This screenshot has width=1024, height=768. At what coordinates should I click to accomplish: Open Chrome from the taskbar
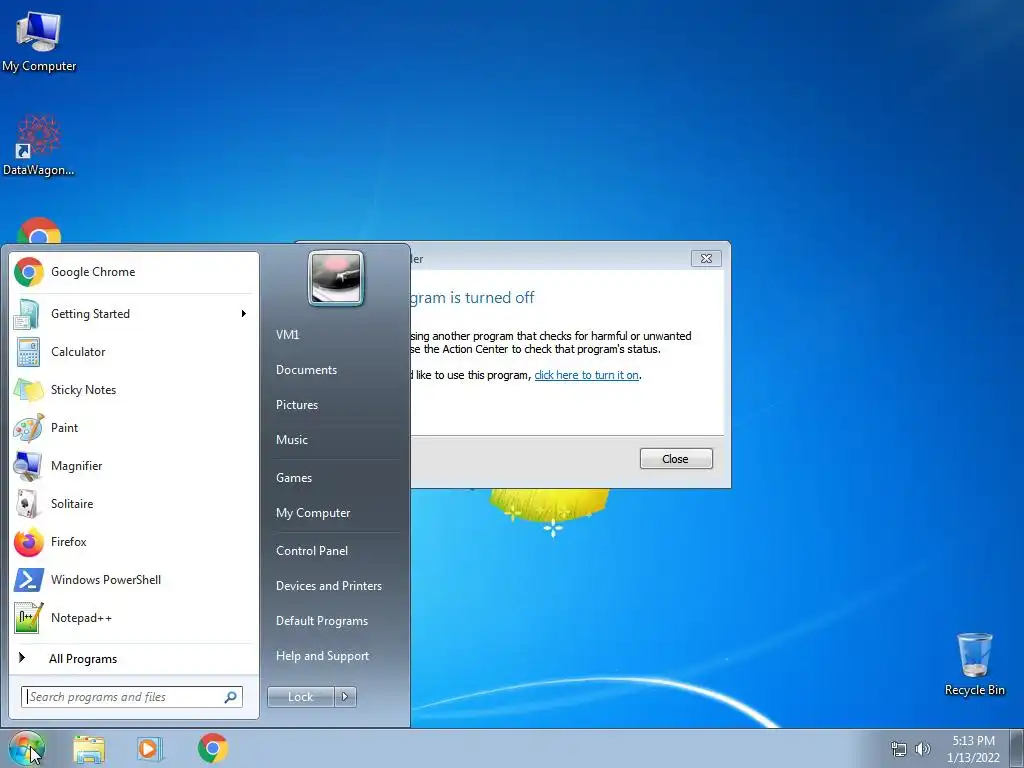(x=213, y=748)
